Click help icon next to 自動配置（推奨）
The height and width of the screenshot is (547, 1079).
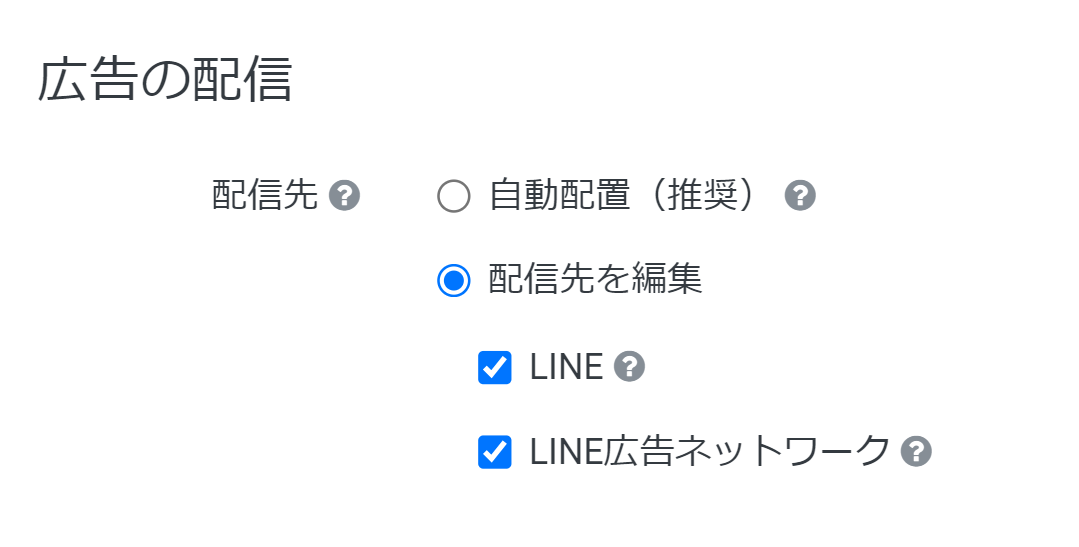[x=800, y=196]
